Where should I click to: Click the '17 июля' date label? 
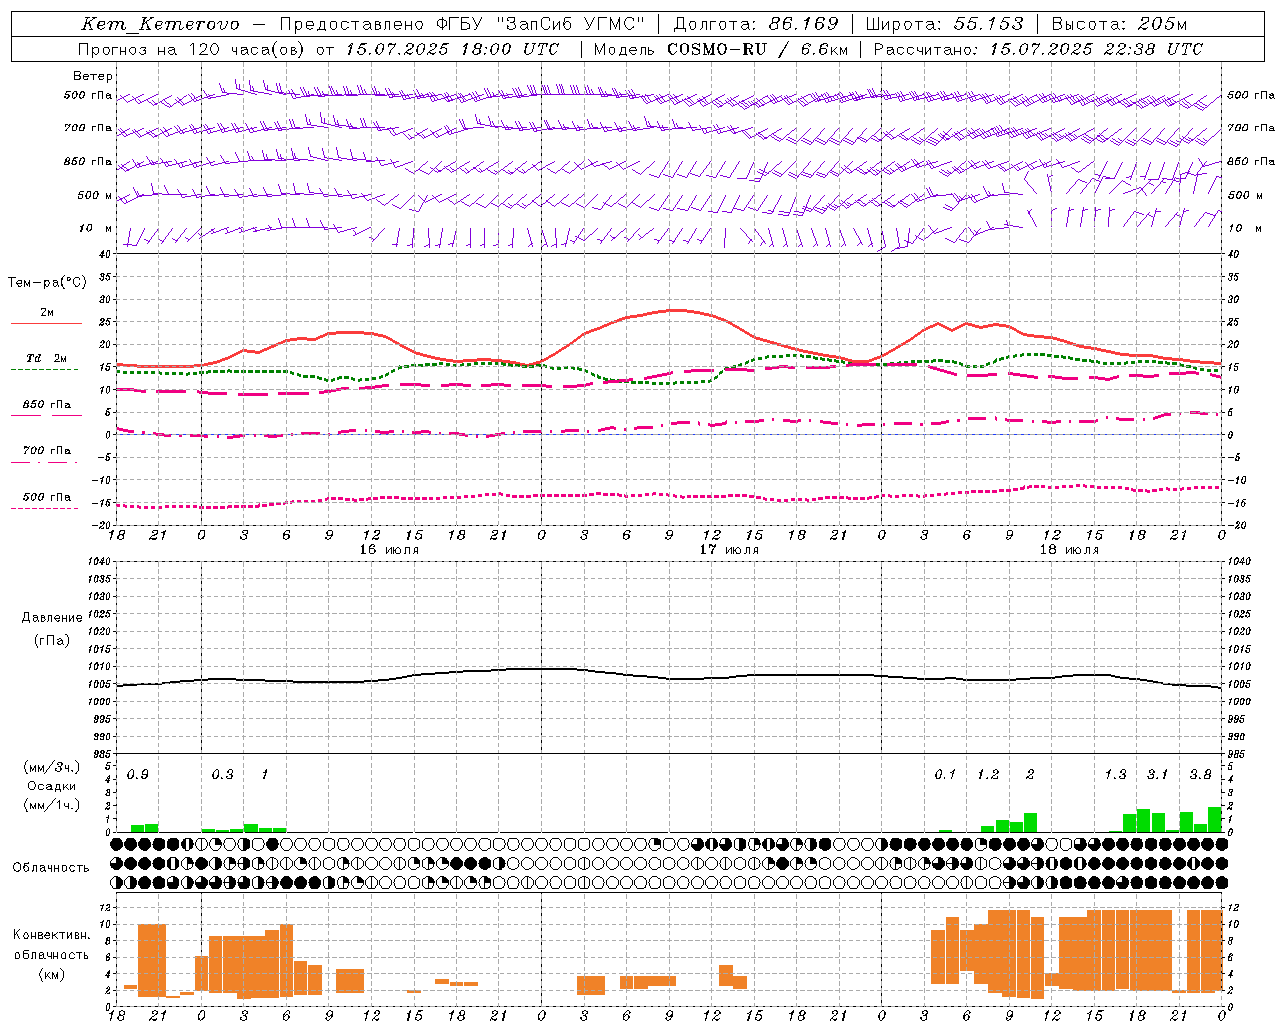tap(729, 550)
